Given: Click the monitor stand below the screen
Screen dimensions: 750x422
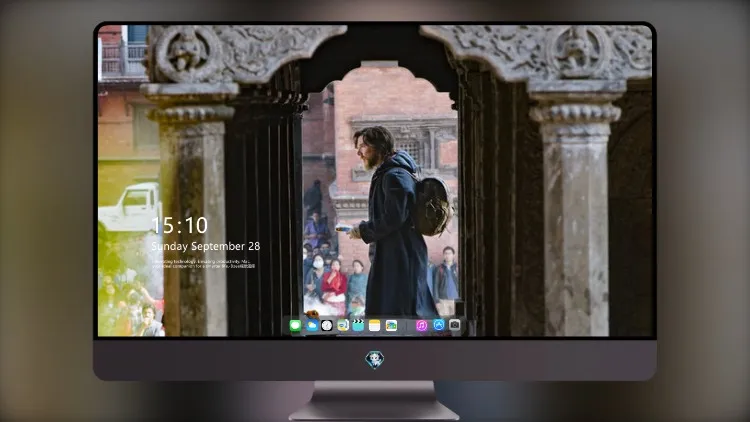Looking at the screenshot, I should click(374, 400).
